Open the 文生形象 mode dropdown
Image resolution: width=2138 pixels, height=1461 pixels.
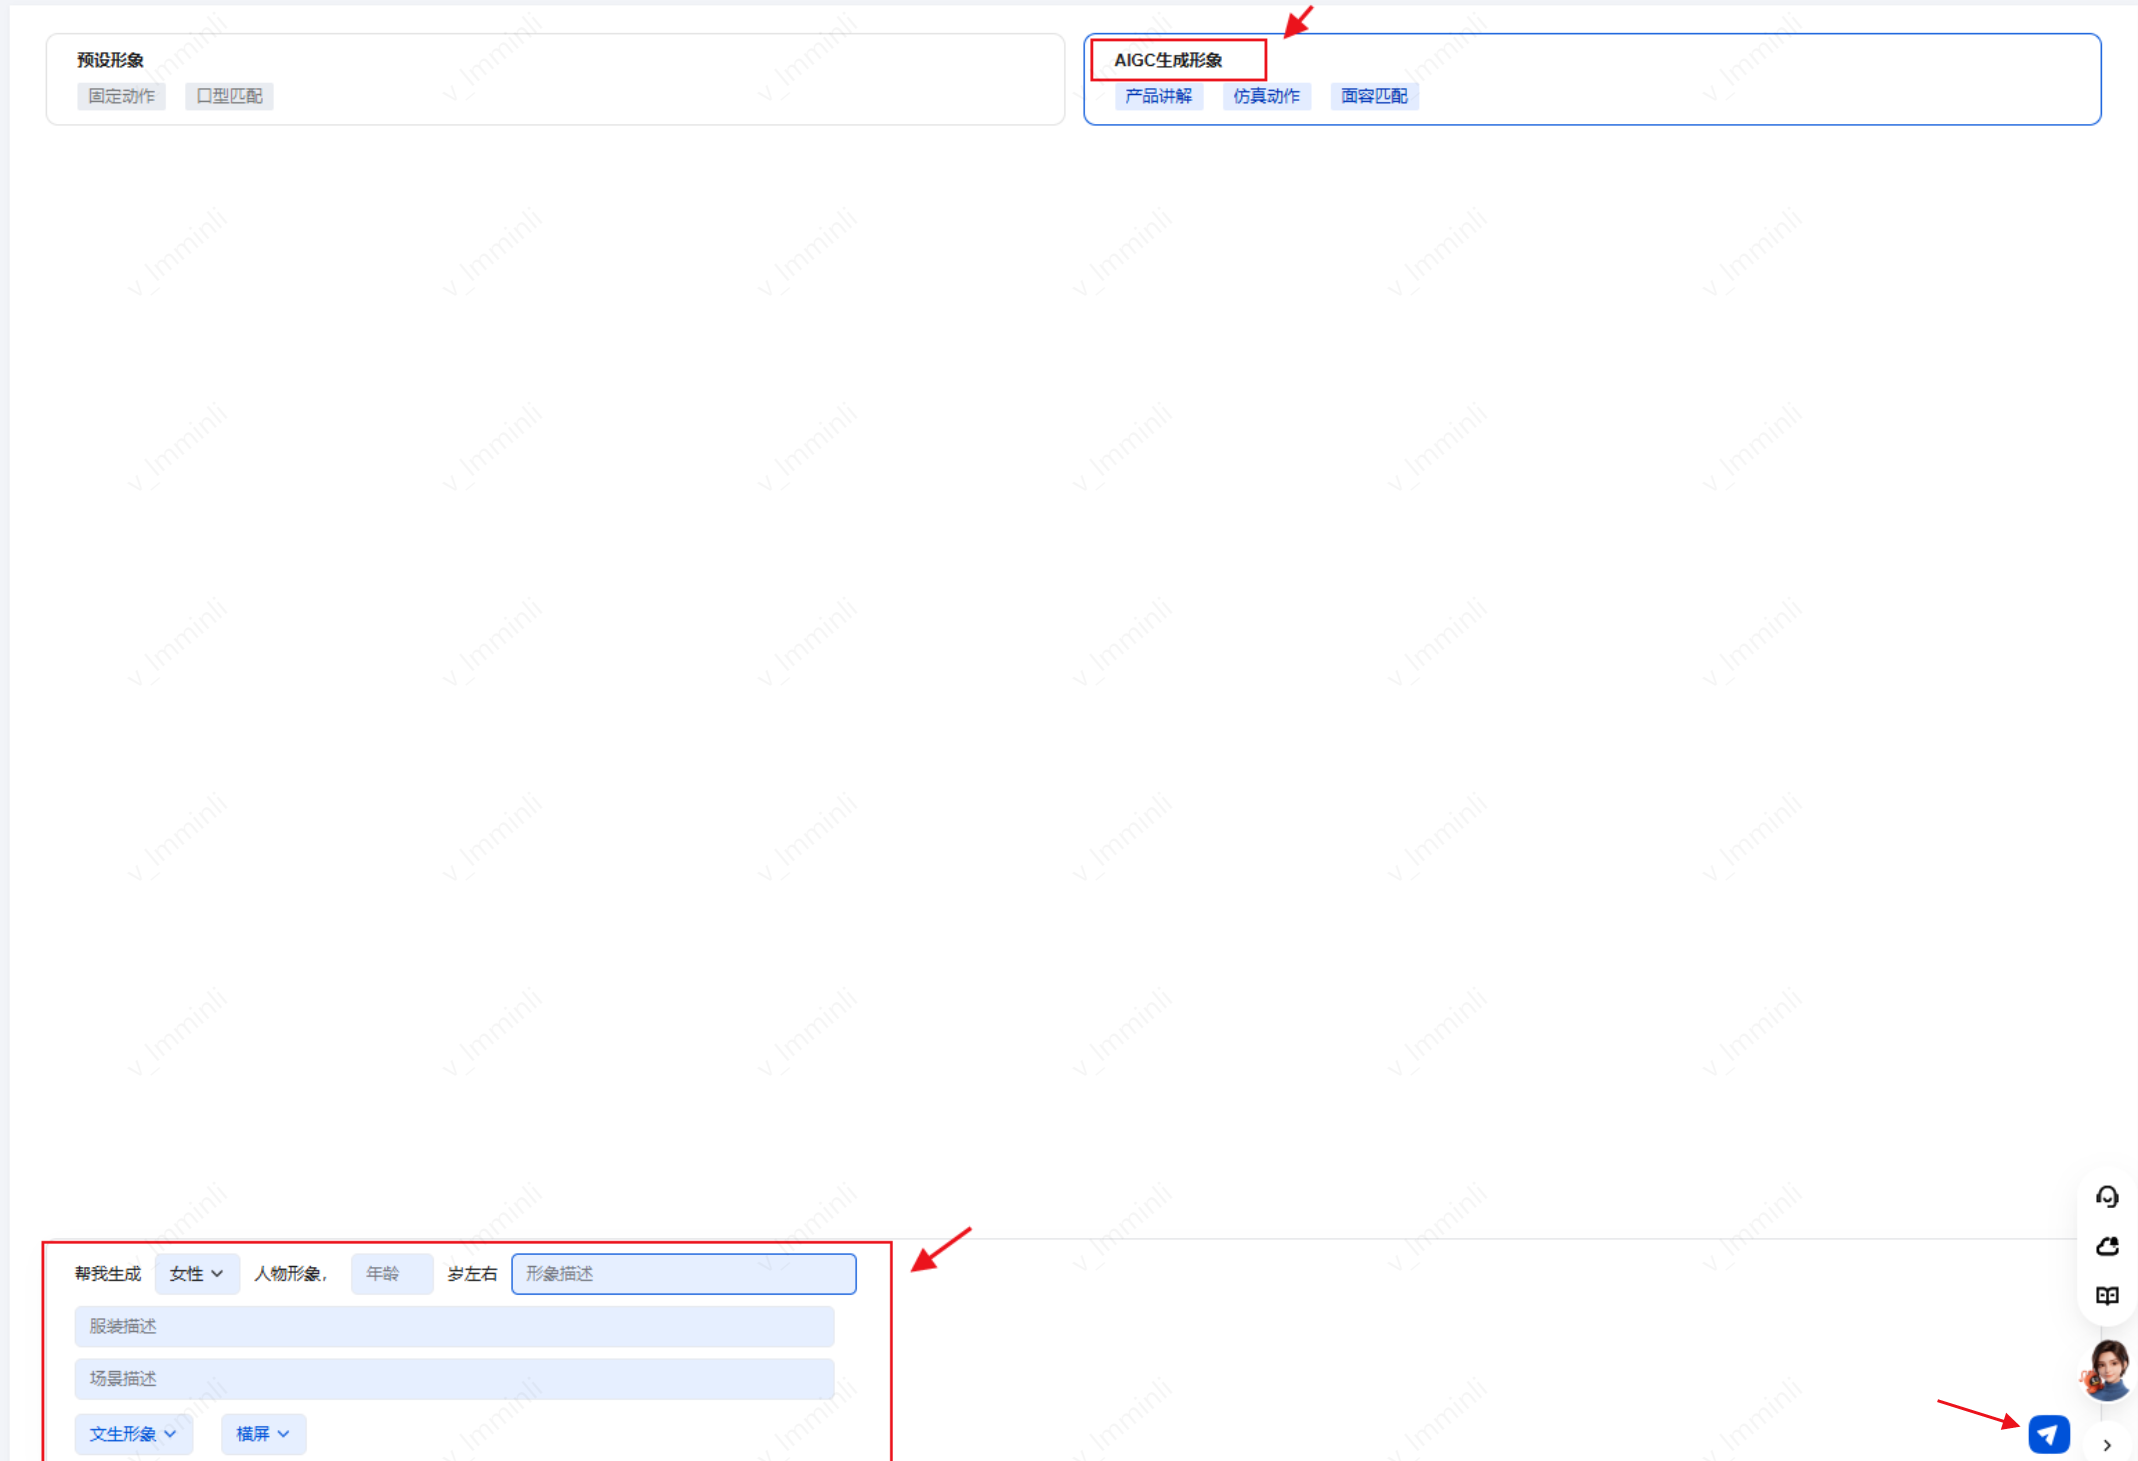pyautogui.click(x=133, y=1434)
